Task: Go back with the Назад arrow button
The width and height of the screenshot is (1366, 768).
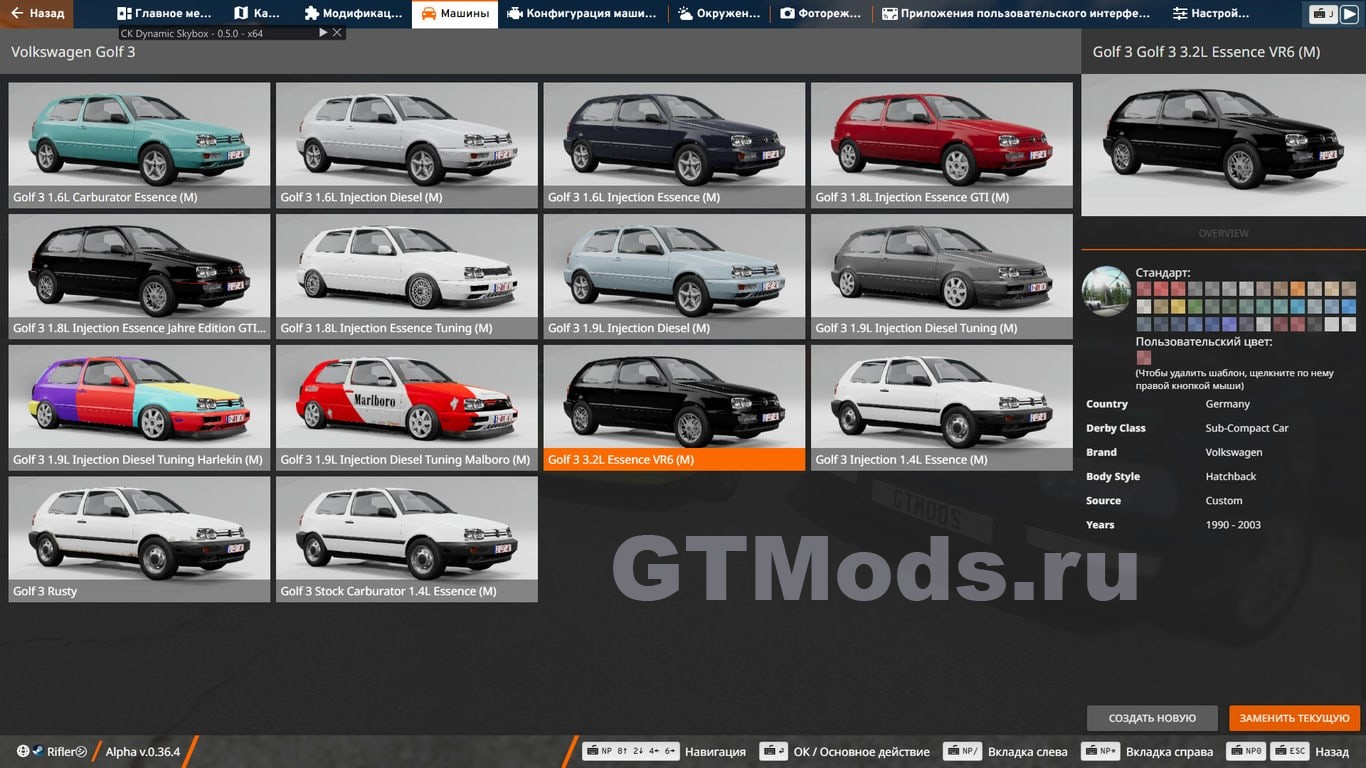Action: pyautogui.click(x=37, y=14)
